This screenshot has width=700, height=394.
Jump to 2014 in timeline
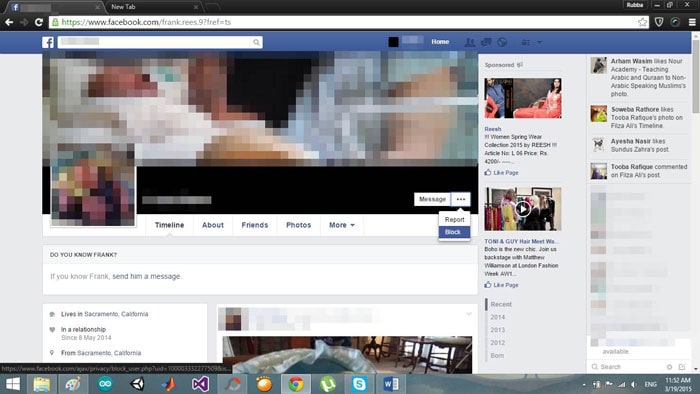498,317
